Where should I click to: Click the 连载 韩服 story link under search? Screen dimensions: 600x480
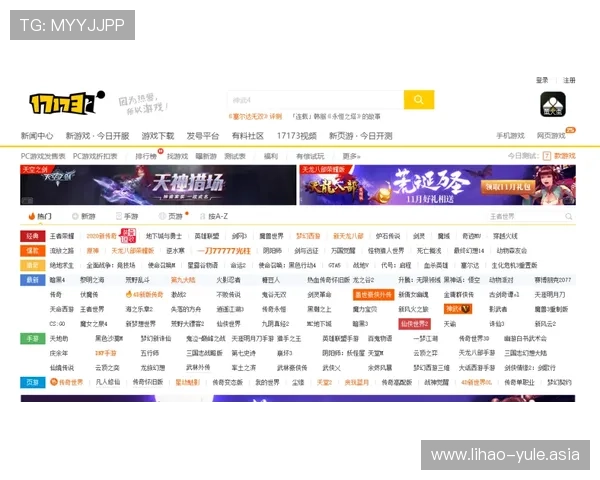336,116
